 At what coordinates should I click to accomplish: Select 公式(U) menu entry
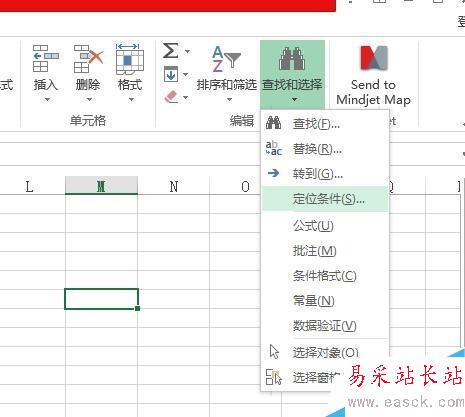coord(325,226)
